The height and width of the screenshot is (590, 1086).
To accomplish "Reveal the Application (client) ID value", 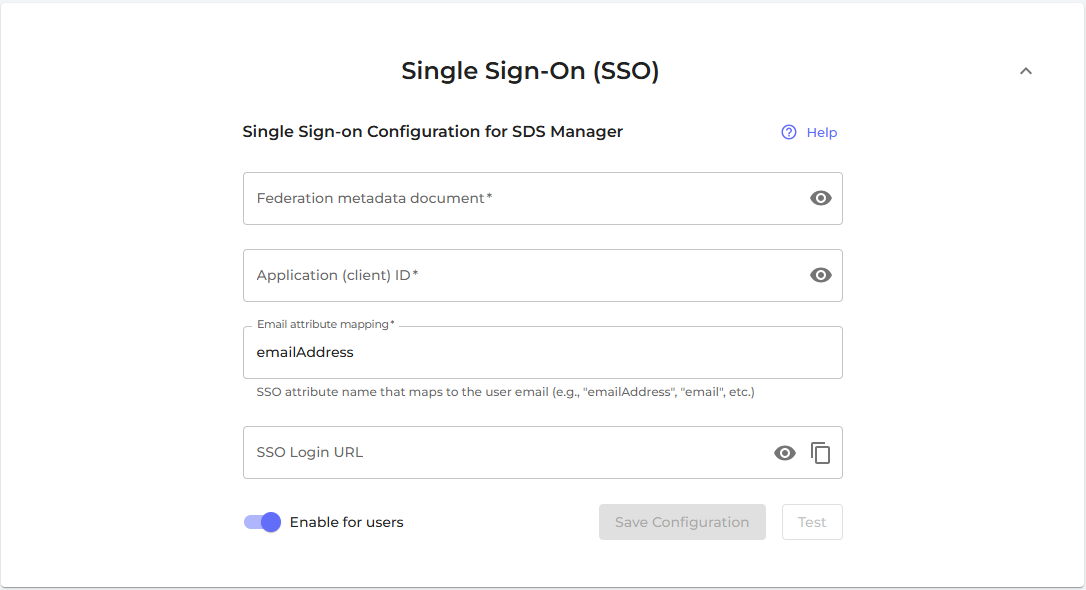I will pyautogui.click(x=820, y=275).
